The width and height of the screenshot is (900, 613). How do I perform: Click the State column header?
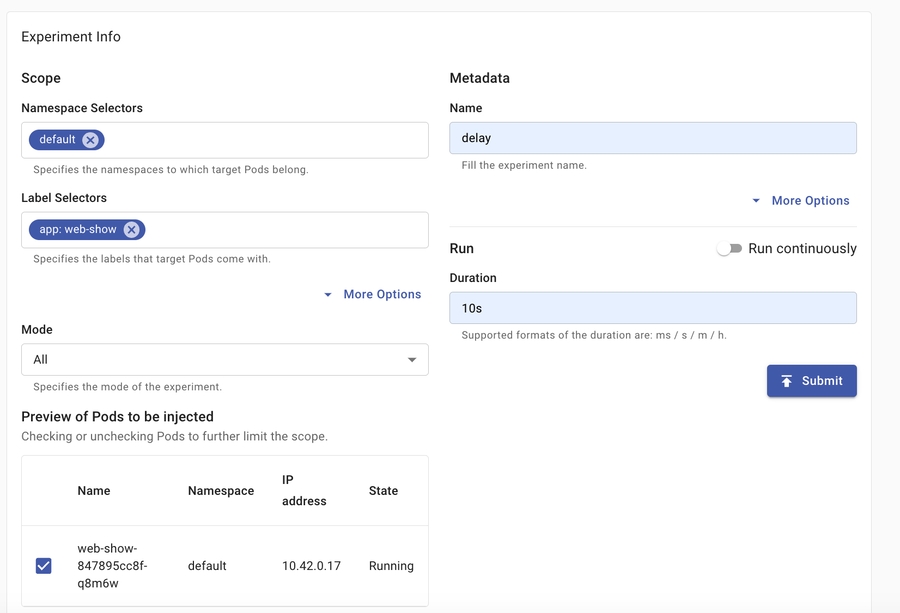point(383,491)
